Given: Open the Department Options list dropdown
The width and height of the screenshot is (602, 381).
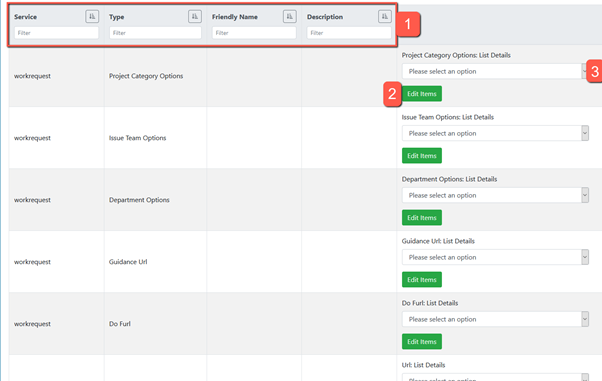Looking at the screenshot, I should click(495, 195).
